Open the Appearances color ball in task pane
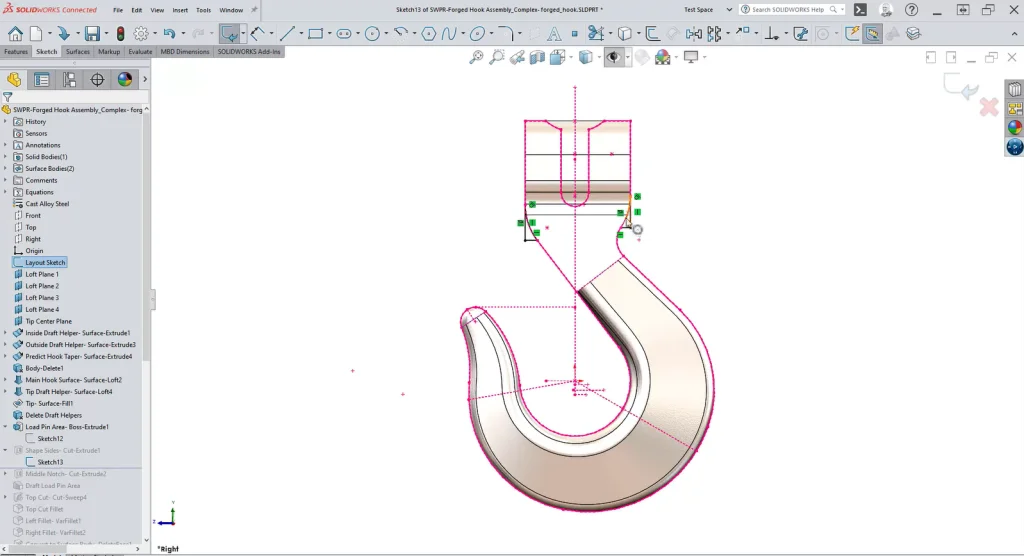This screenshot has height=556, width=1024. [x=1015, y=127]
